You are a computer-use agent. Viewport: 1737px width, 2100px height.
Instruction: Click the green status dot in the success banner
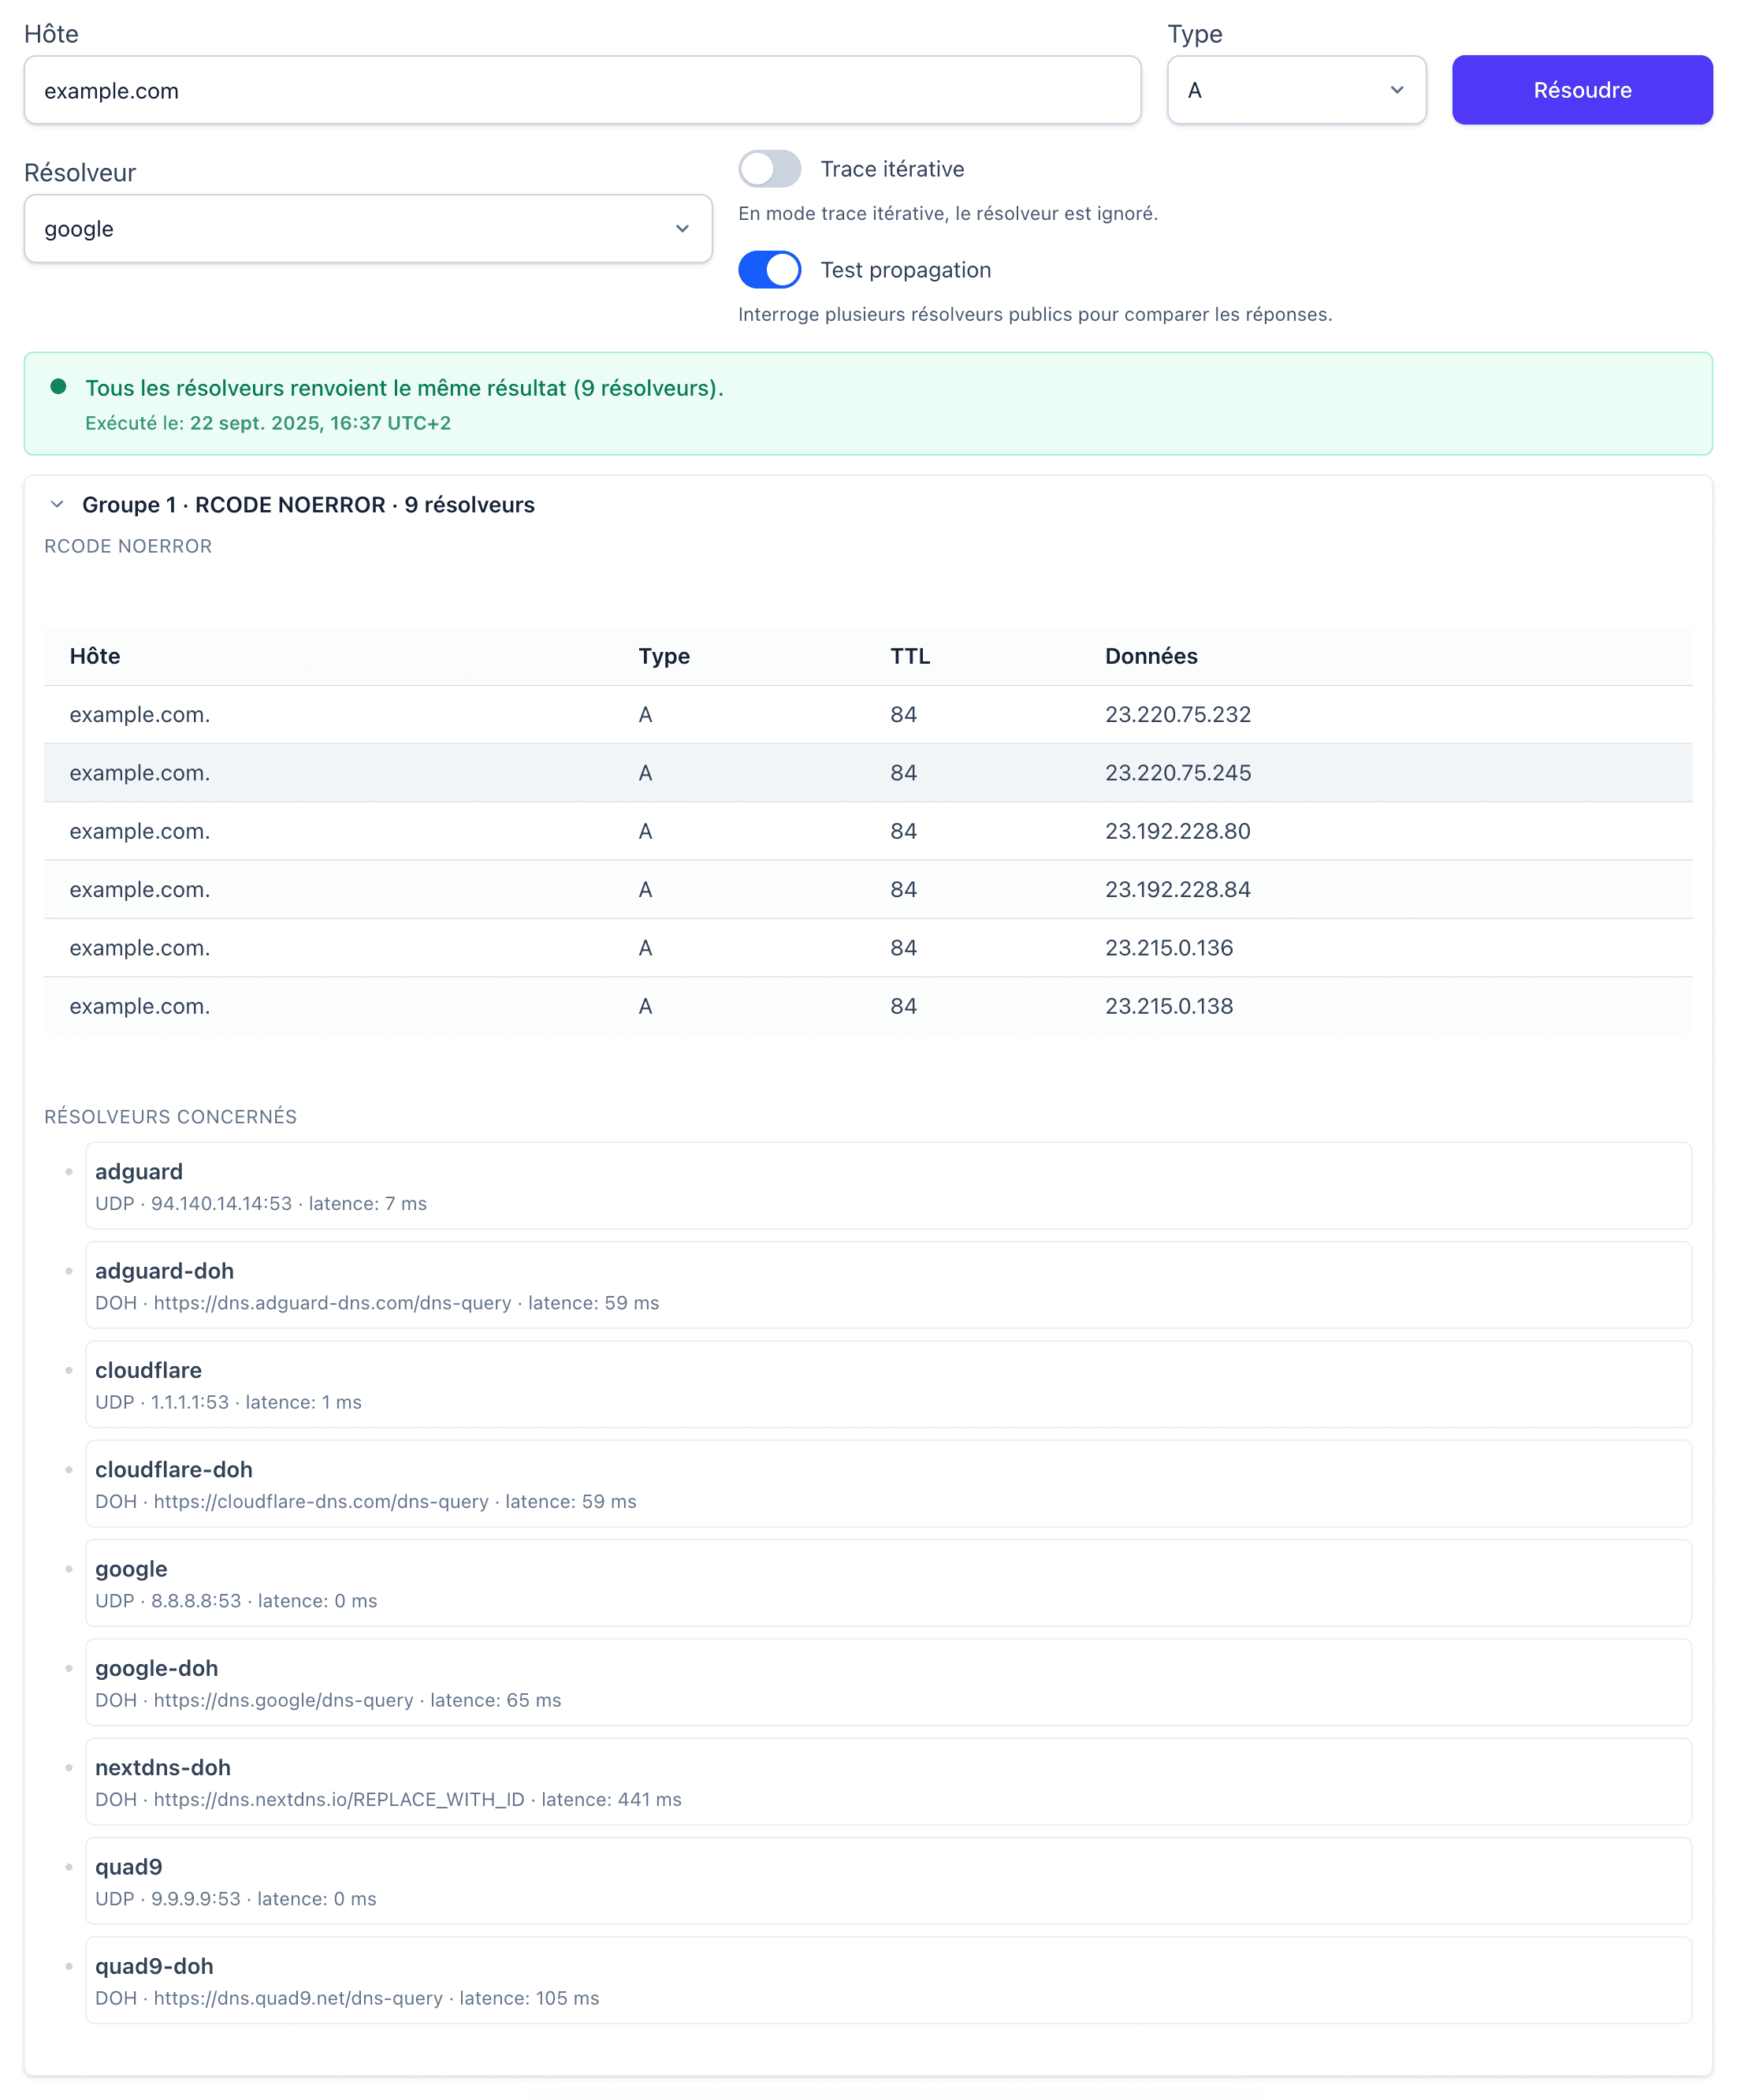click(x=57, y=386)
